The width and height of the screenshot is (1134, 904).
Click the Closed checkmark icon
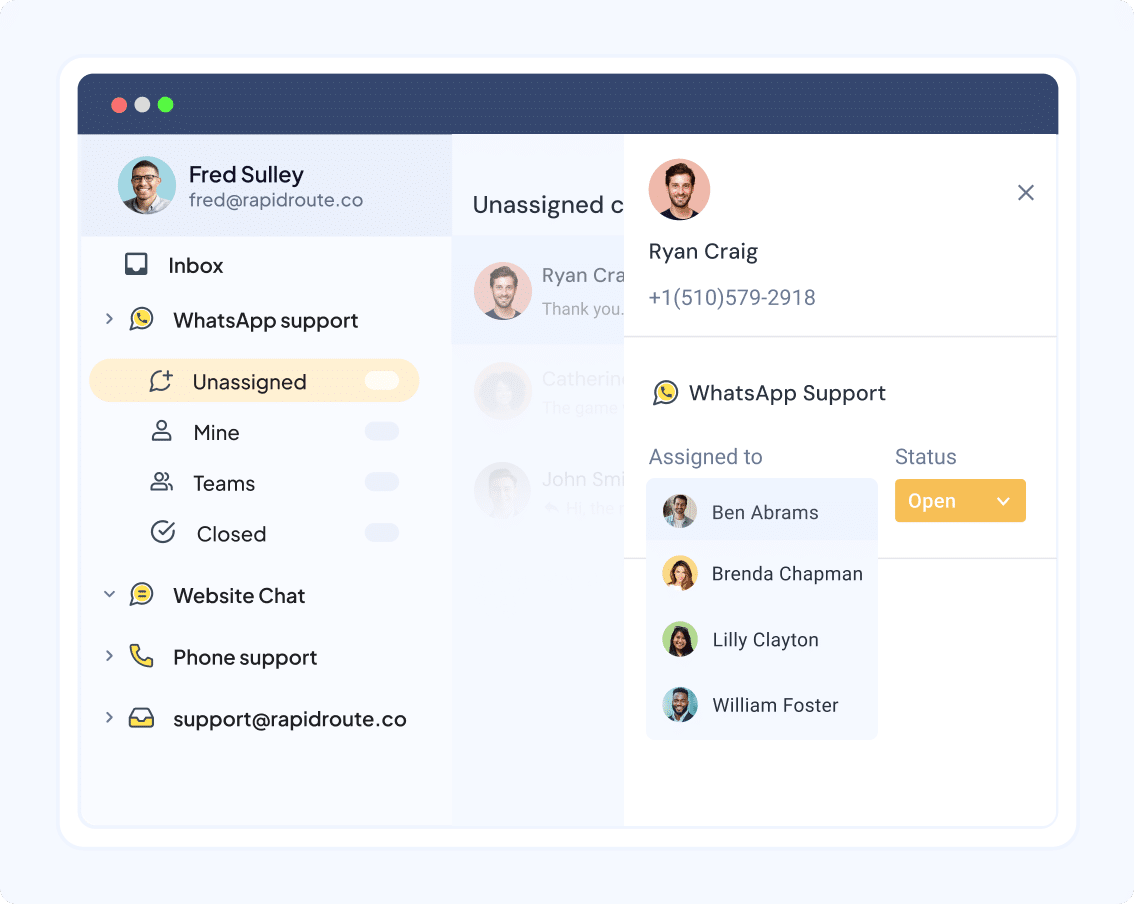(x=162, y=533)
